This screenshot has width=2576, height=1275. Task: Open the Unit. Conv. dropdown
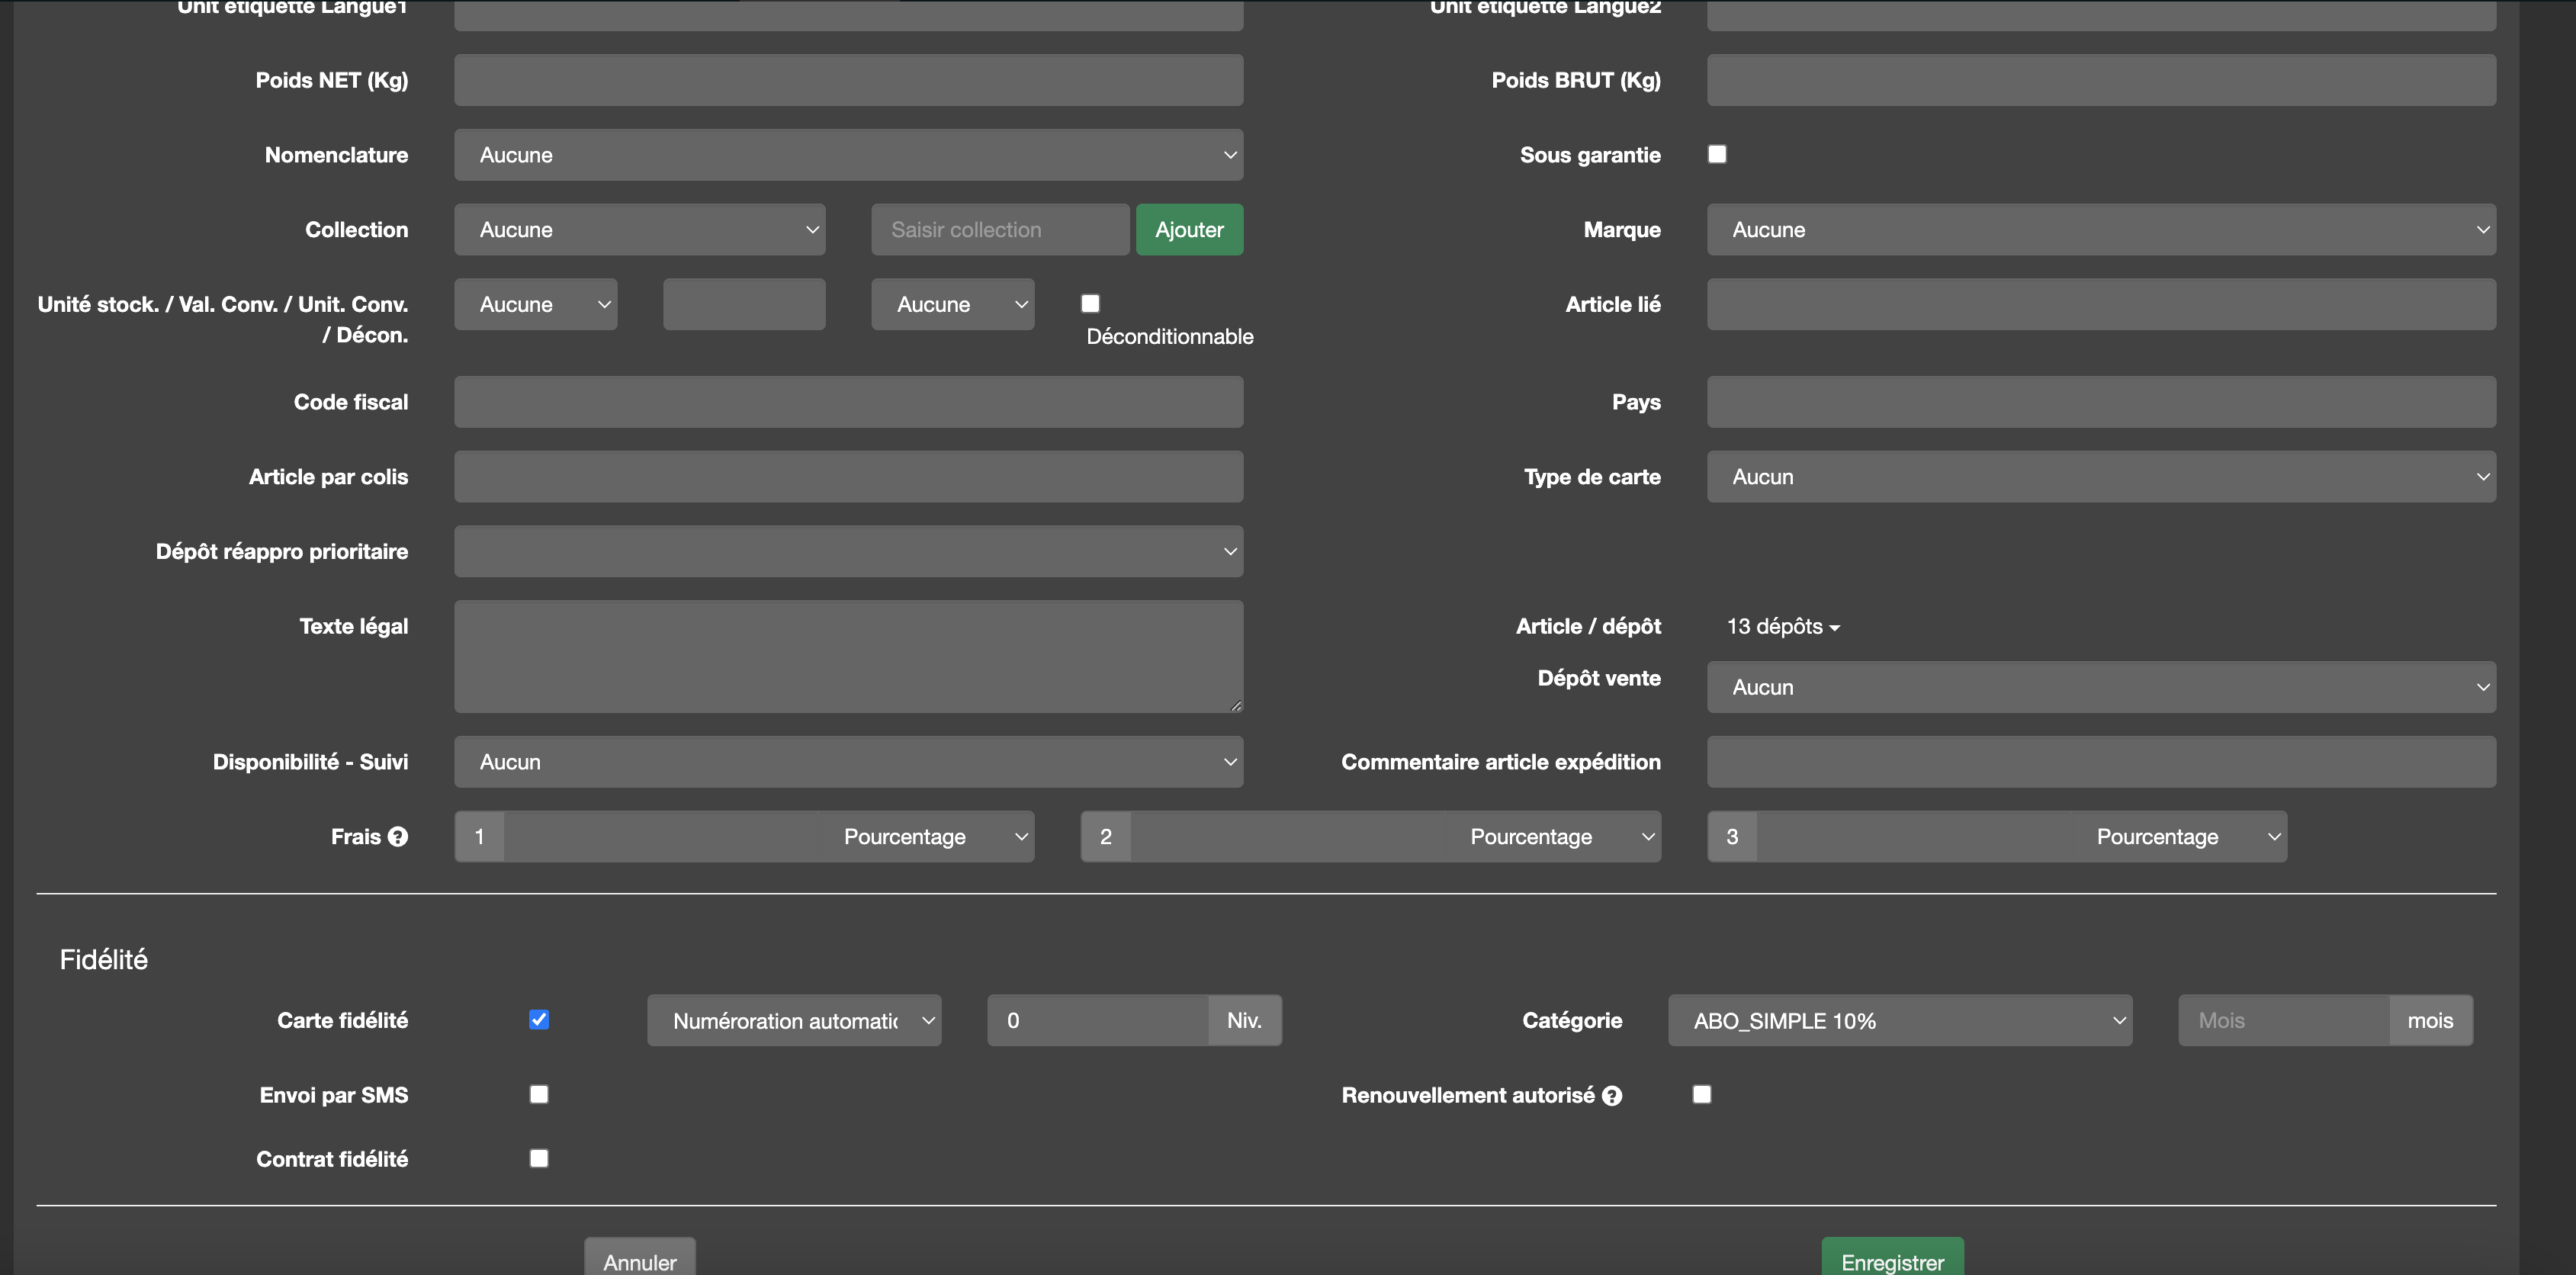click(x=953, y=304)
